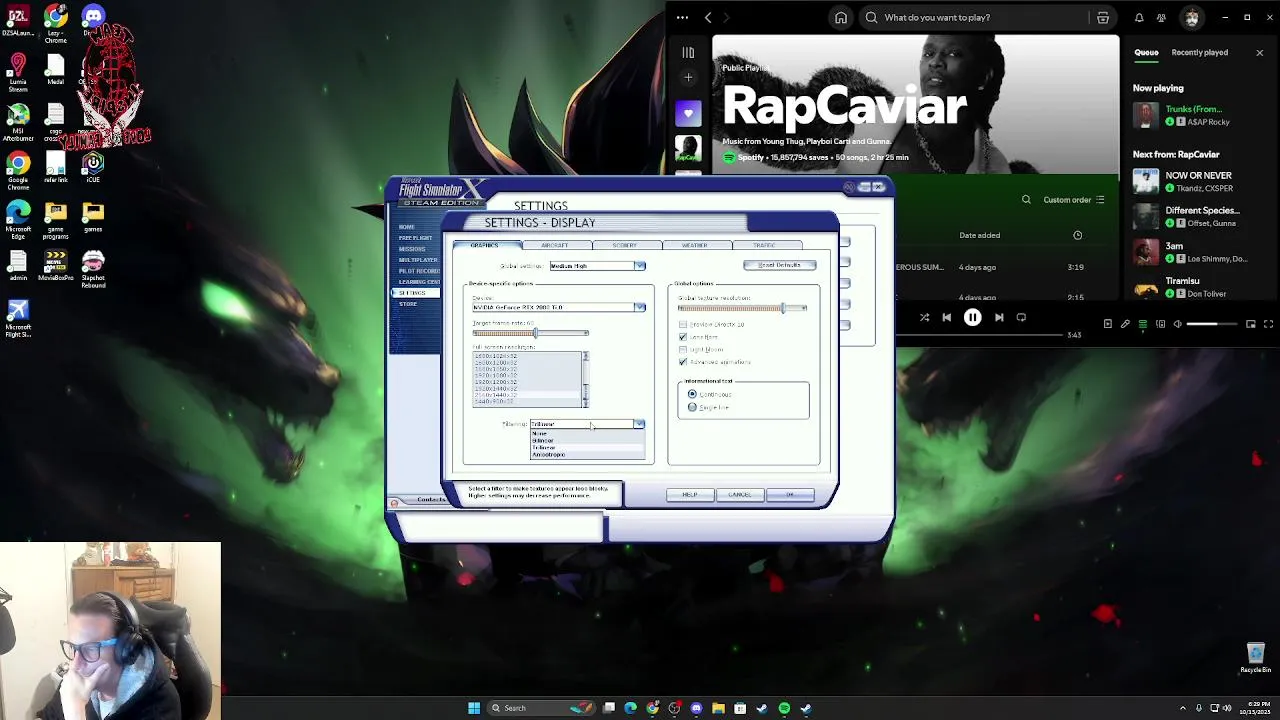Toggle shuffle in Spotify player
The width and height of the screenshot is (1280, 720).
(924, 318)
